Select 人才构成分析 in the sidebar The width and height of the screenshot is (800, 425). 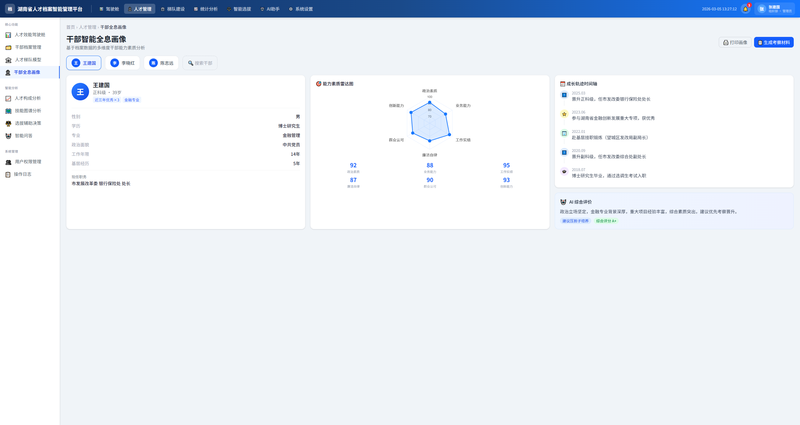[x=28, y=98]
